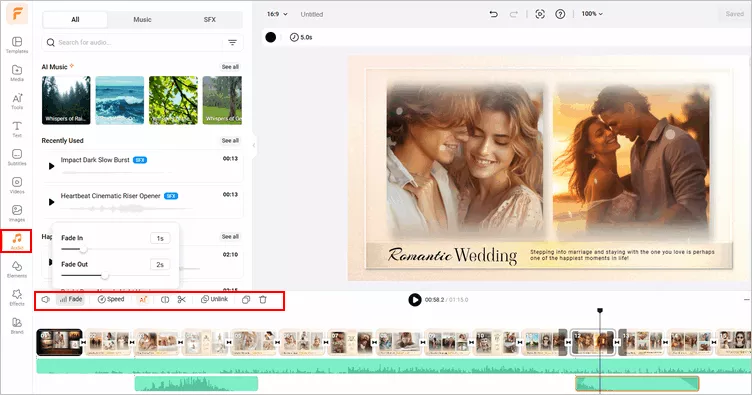Open the Text sidebar panel
Screen dimensions: 752x395
pos(17,129)
